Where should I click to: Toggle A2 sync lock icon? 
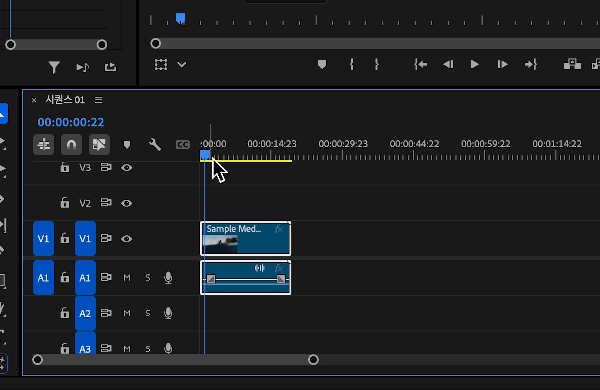click(106, 313)
